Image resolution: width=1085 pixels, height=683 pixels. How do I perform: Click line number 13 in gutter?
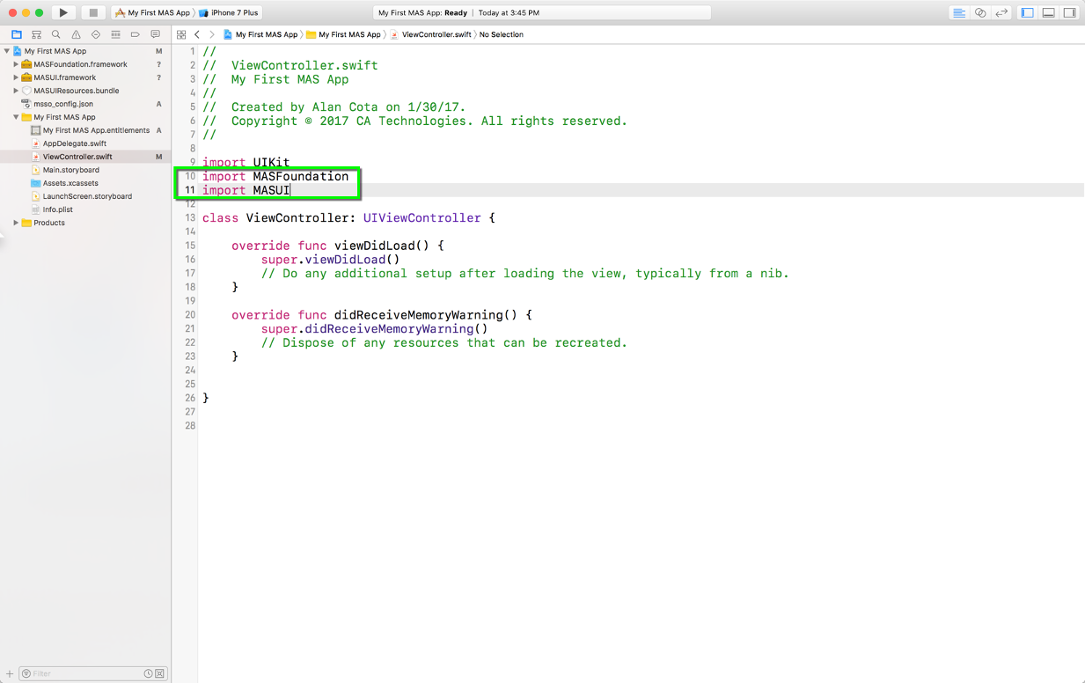[x=190, y=218]
